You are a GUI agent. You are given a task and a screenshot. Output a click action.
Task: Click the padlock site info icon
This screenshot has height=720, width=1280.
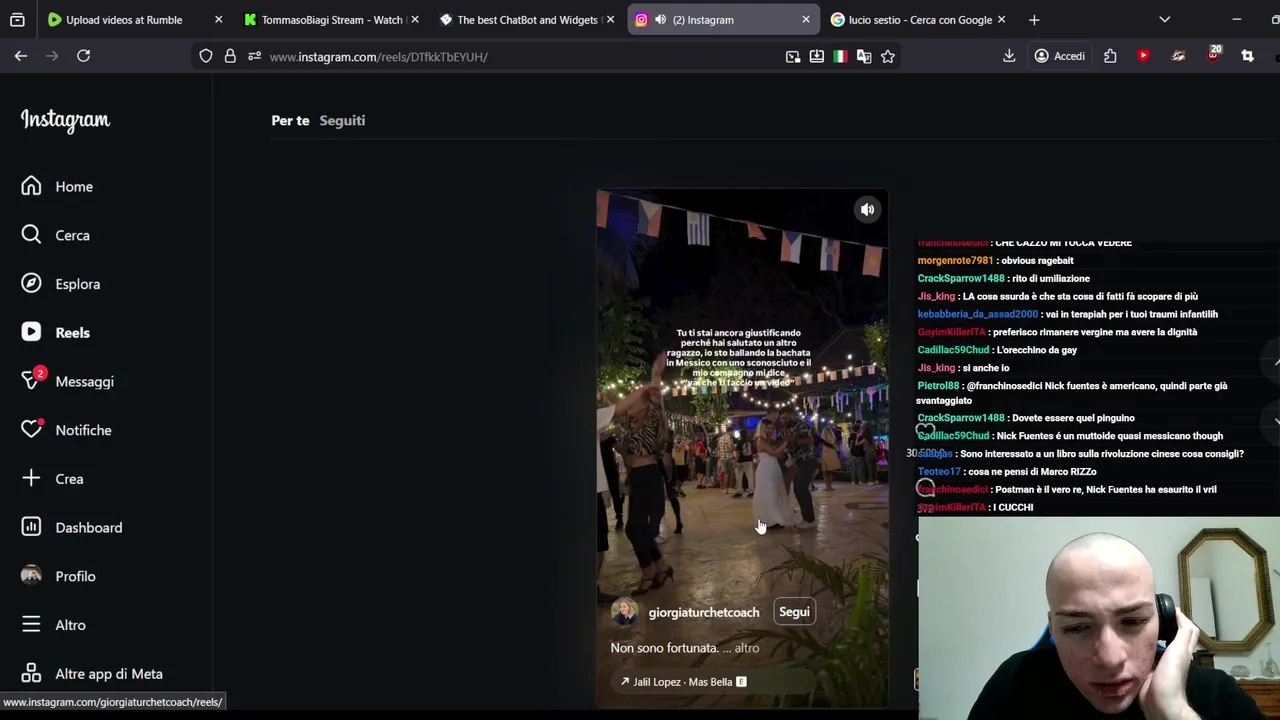click(x=230, y=57)
